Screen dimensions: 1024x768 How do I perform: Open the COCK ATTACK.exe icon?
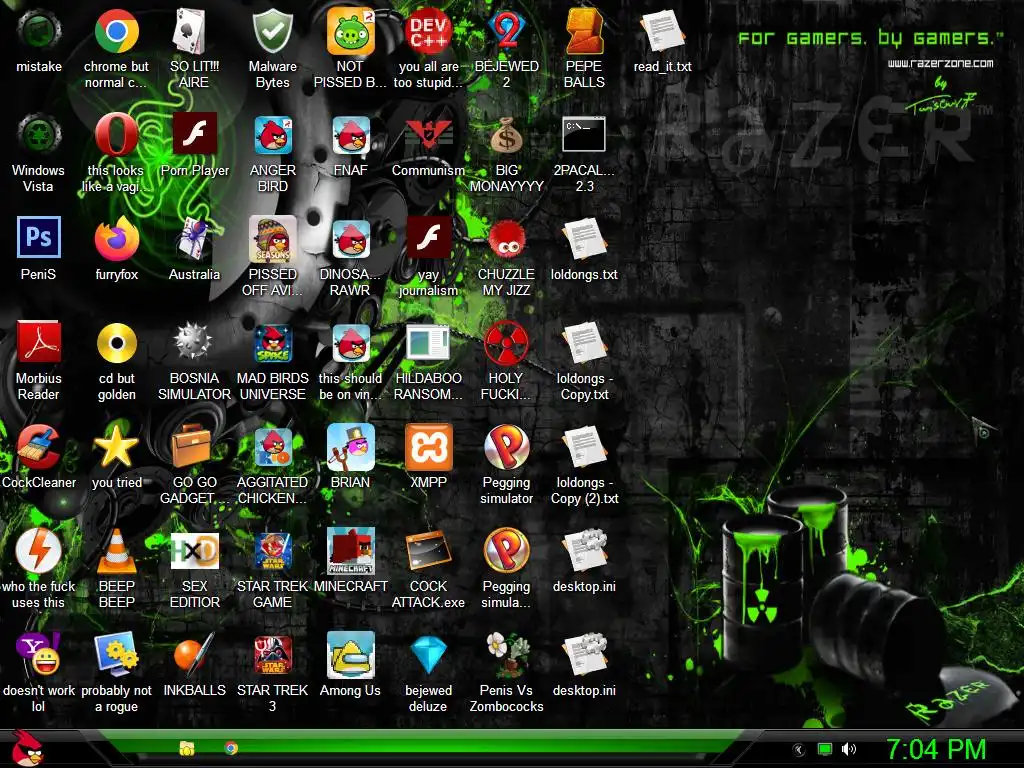[x=428, y=551]
